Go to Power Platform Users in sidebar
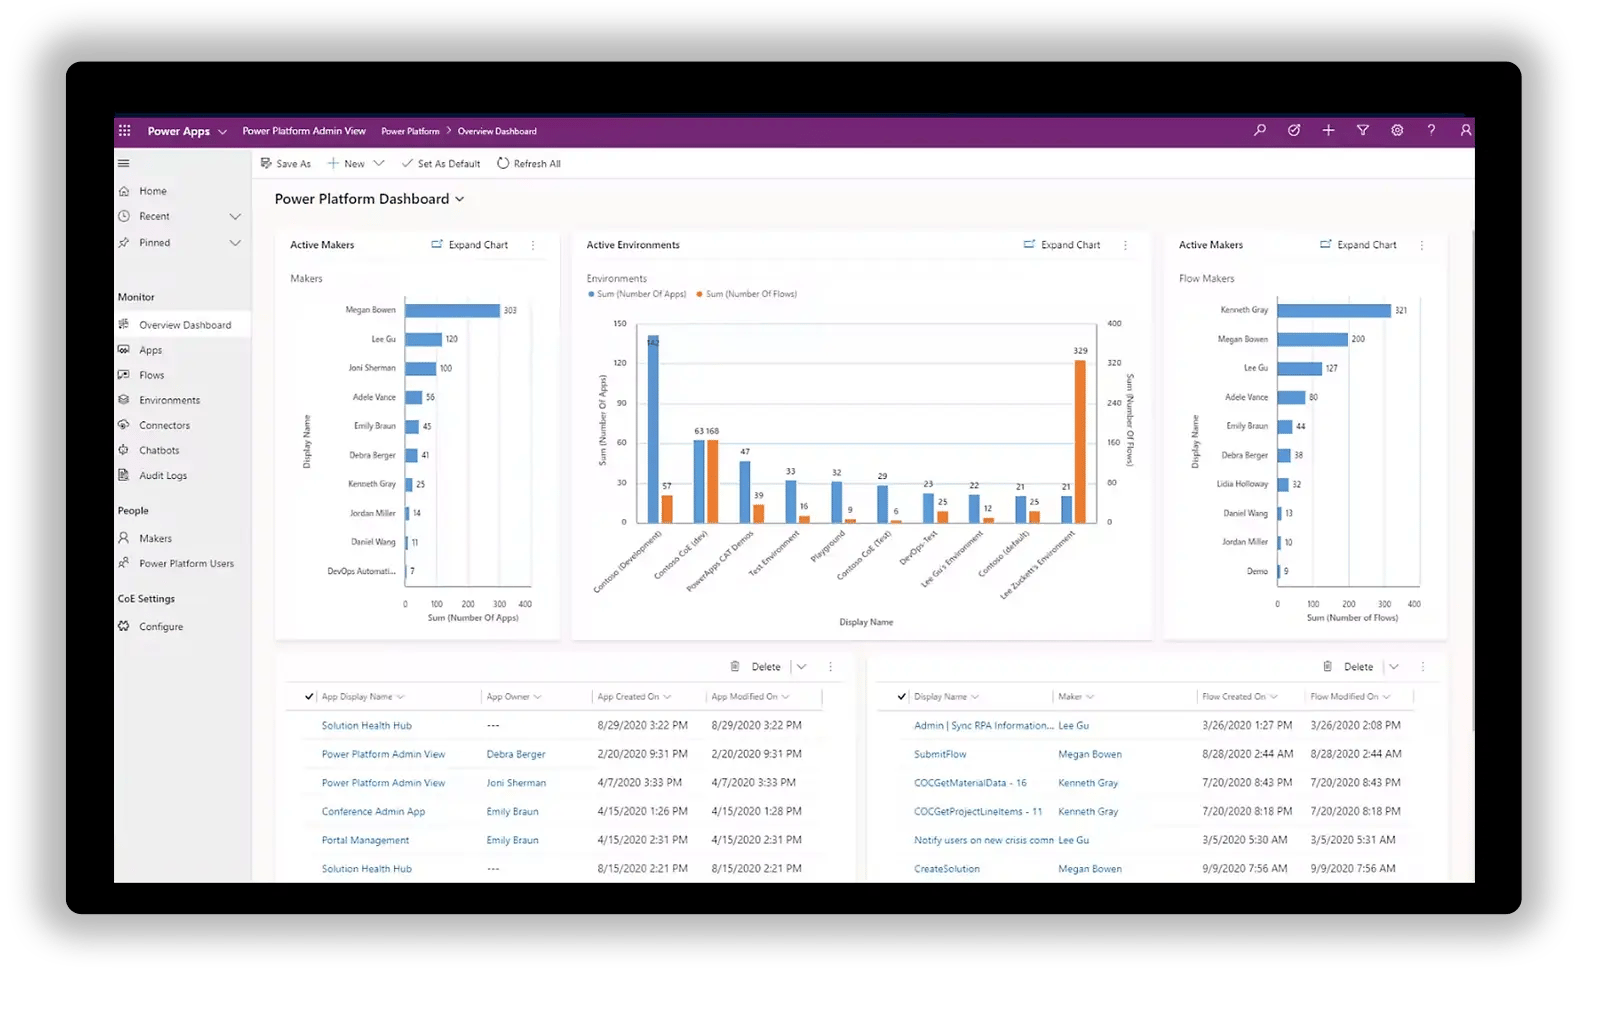Viewport: 1619px width, 1024px height. (x=182, y=564)
